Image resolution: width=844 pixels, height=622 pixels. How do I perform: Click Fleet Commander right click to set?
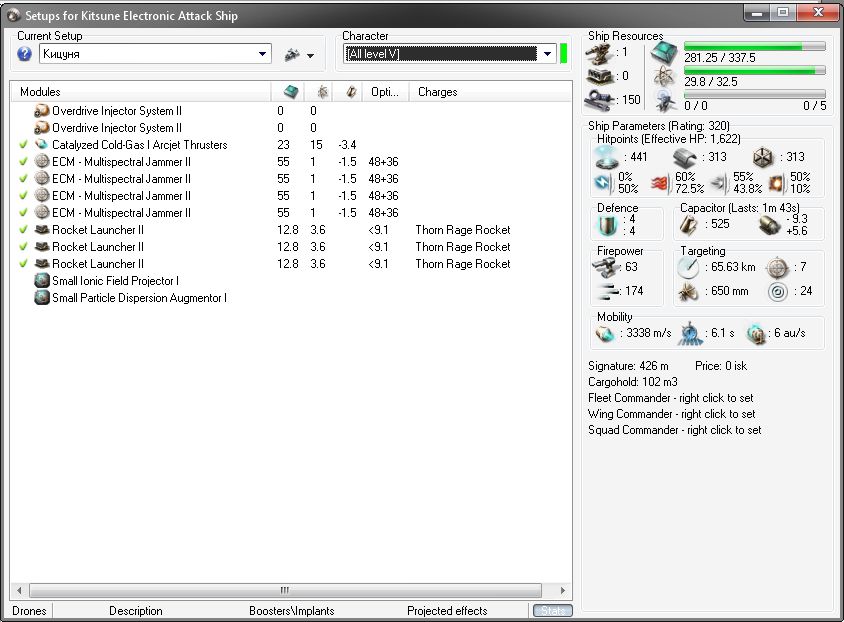tap(671, 398)
